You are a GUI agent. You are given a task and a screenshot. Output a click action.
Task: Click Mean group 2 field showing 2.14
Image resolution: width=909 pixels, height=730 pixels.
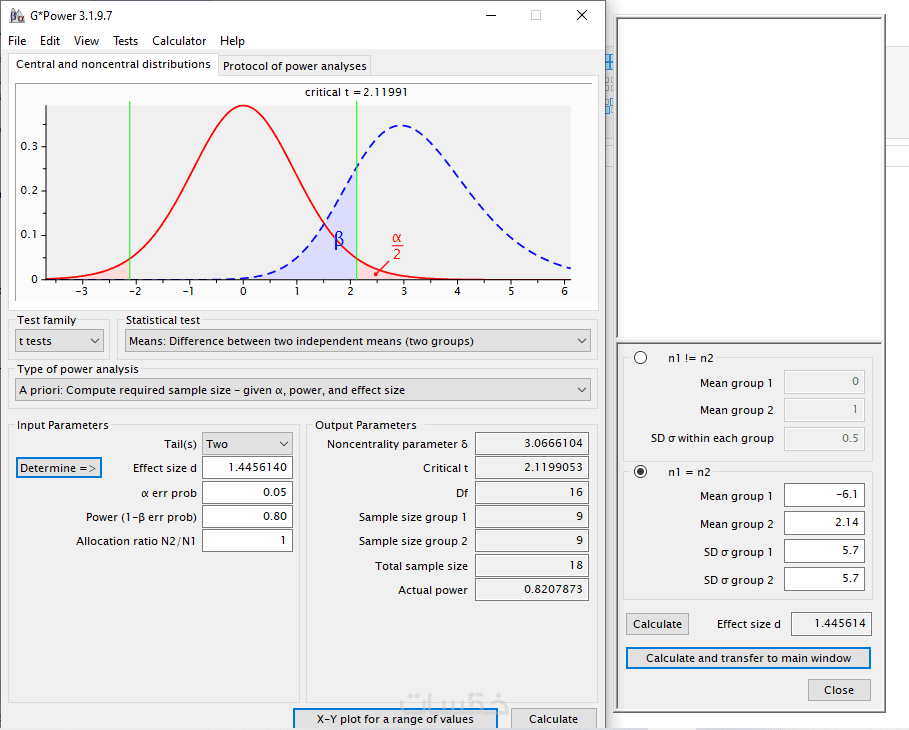tap(824, 523)
